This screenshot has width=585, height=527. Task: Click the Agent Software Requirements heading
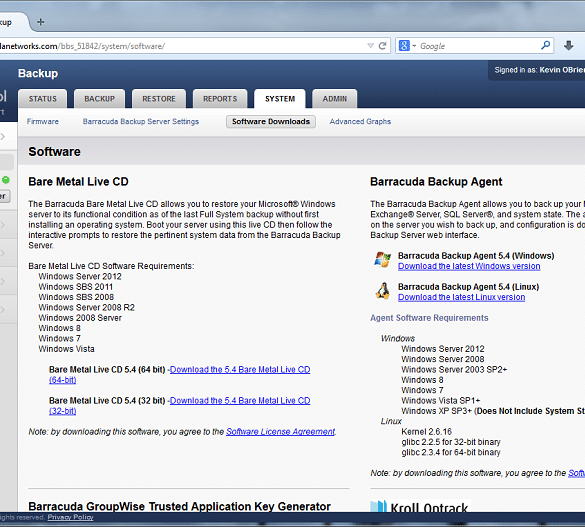tap(429, 318)
